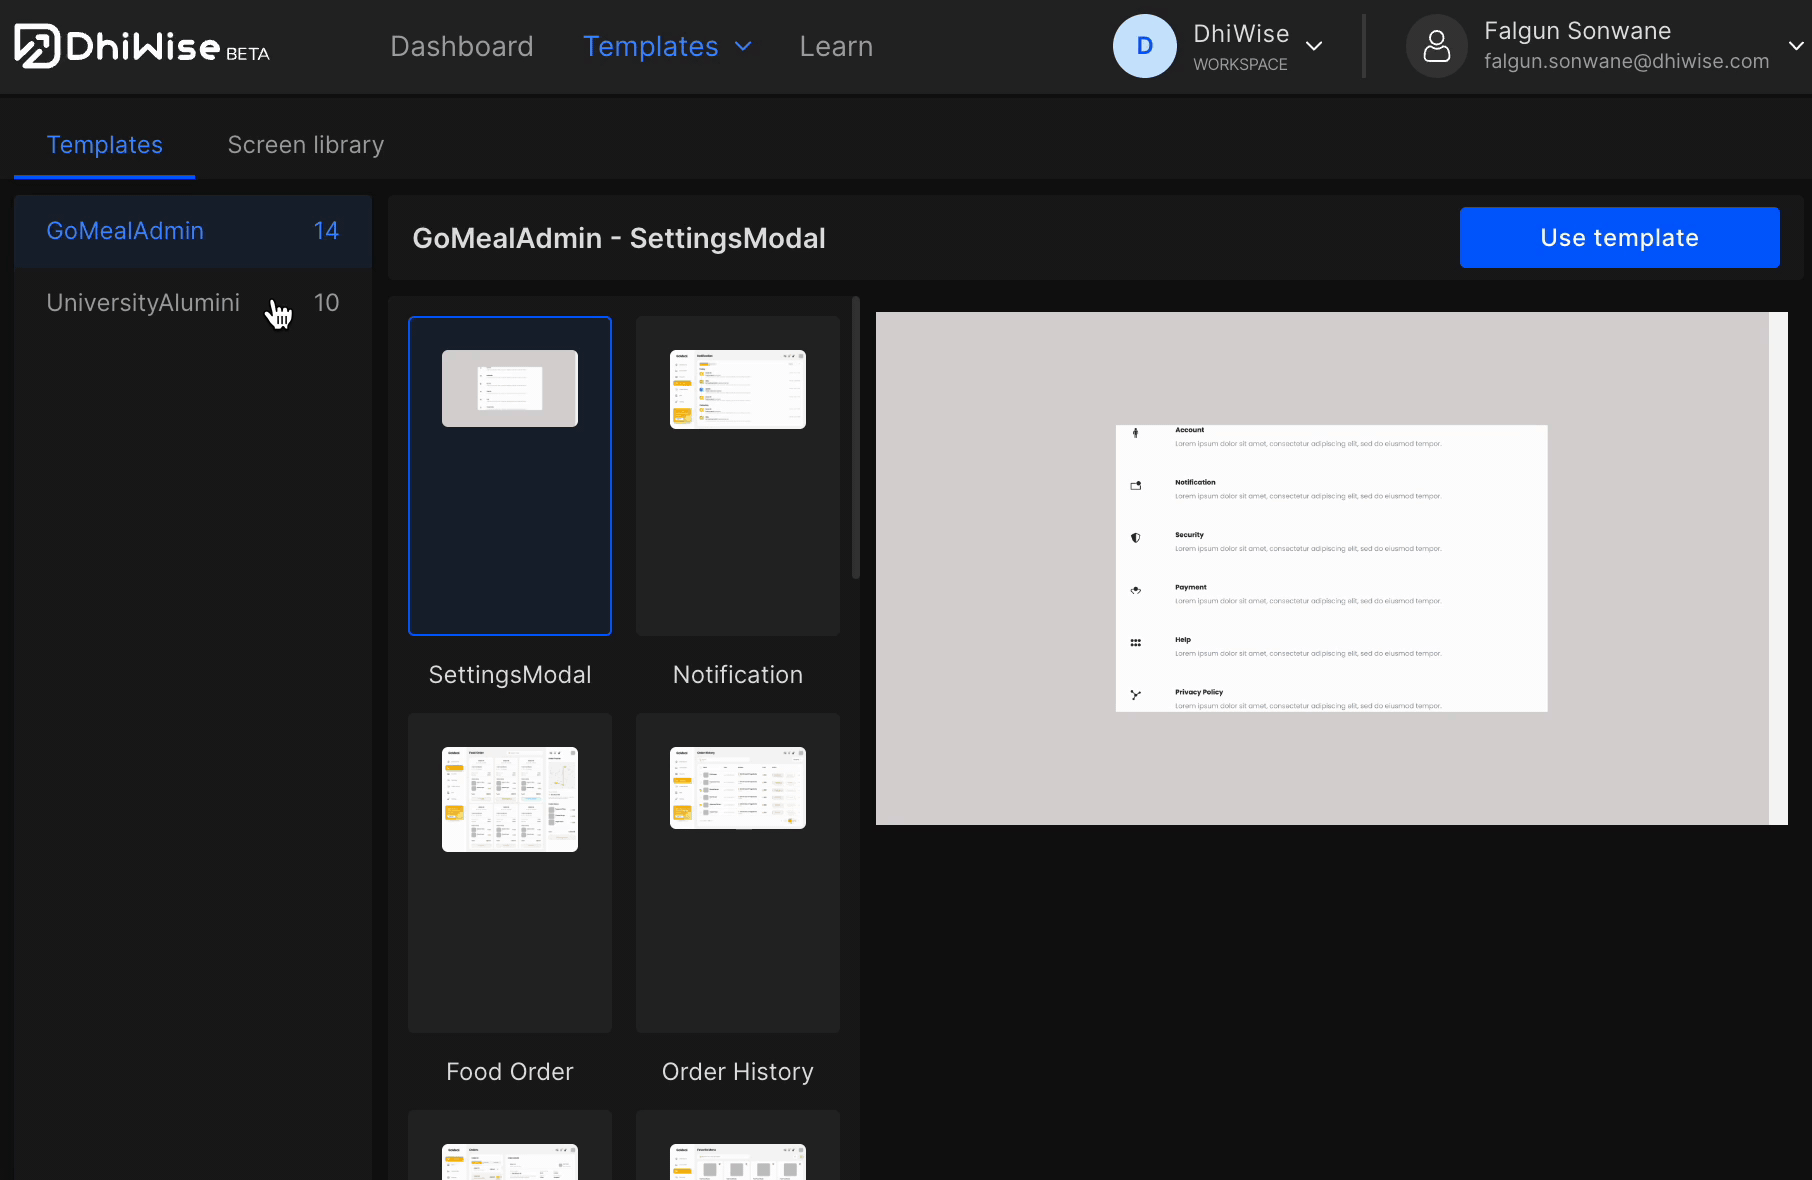The image size is (1812, 1180).
Task: Click the Payment heading in preview
Action: pyautogui.click(x=1190, y=587)
